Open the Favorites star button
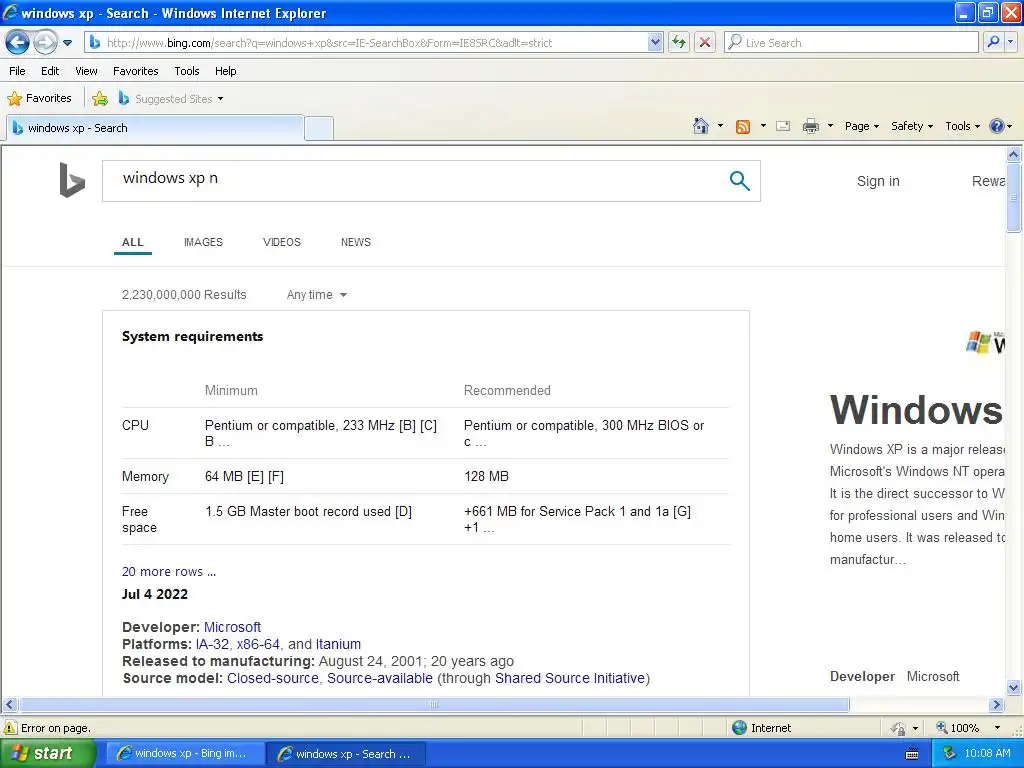This screenshot has width=1024, height=768. tap(39, 99)
